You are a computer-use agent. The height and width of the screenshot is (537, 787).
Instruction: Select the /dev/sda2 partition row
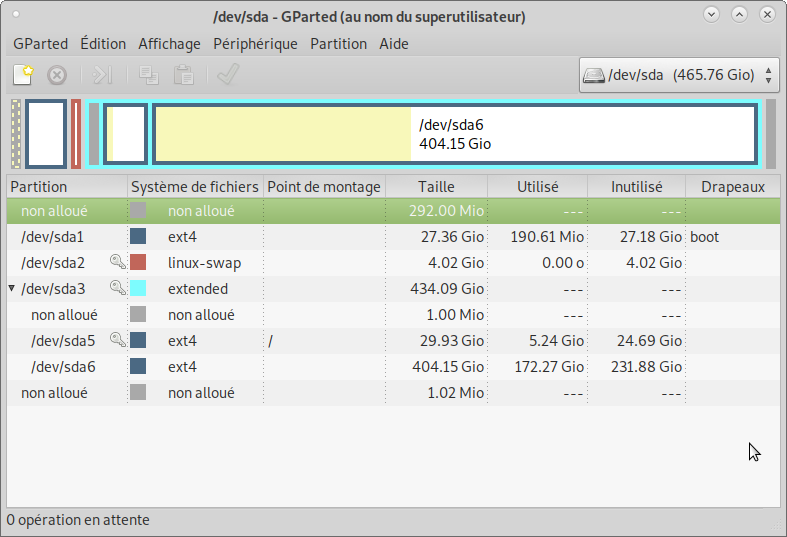click(394, 262)
